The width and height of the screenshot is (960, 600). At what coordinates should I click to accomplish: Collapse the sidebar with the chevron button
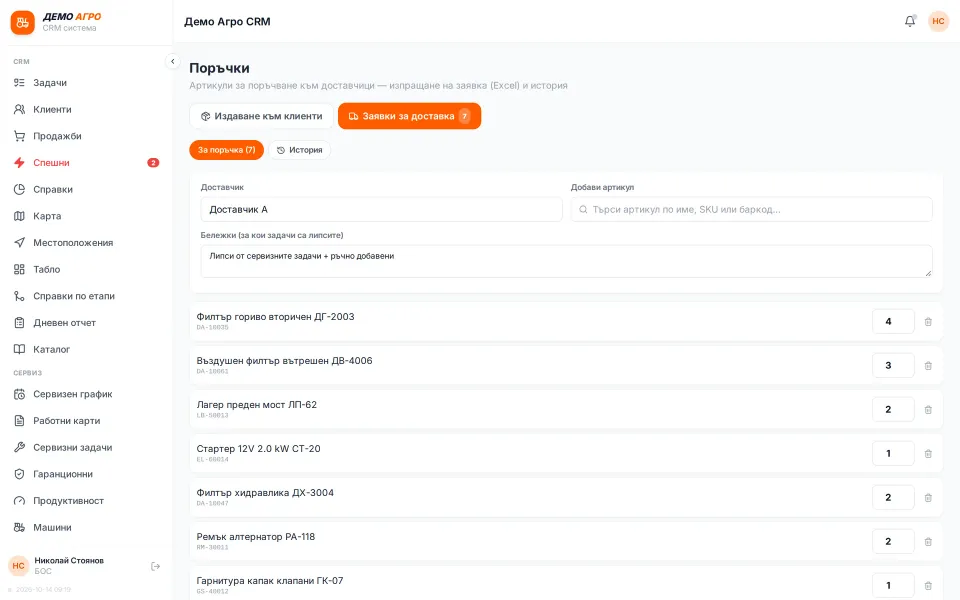[173, 61]
